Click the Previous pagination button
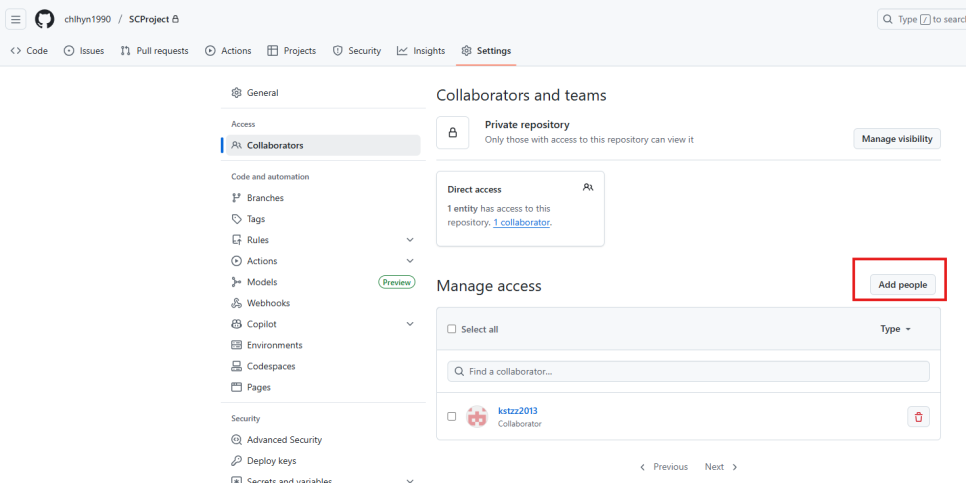Image resolution: width=966 pixels, height=483 pixels. [x=664, y=467]
